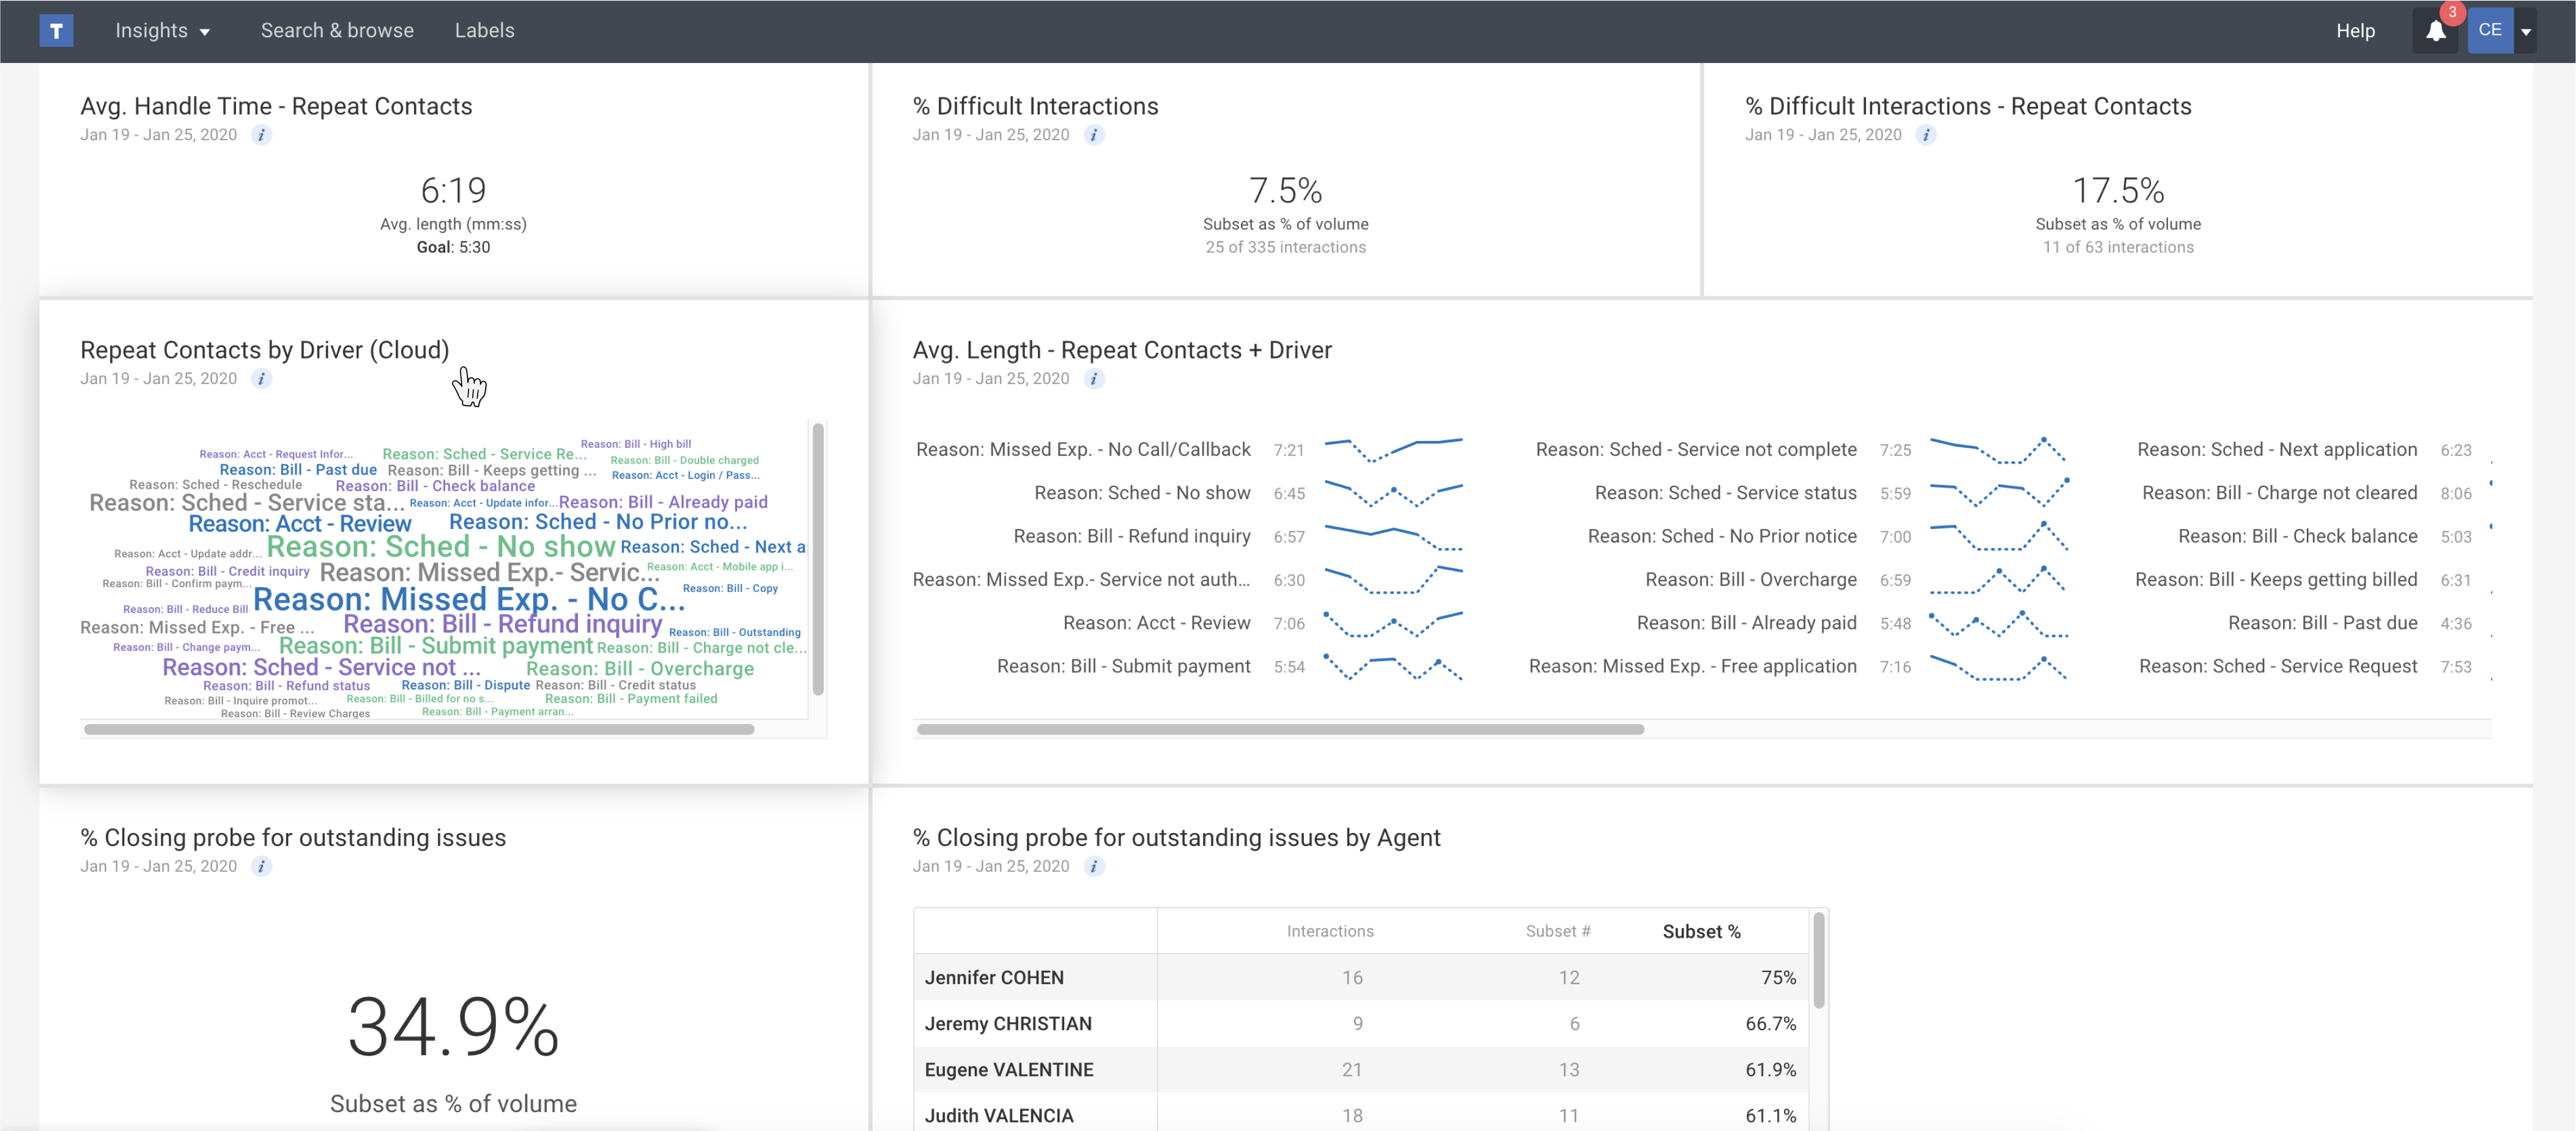Click the T logo home icon
Viewport: 2576px width, 1131px height.
56,31
